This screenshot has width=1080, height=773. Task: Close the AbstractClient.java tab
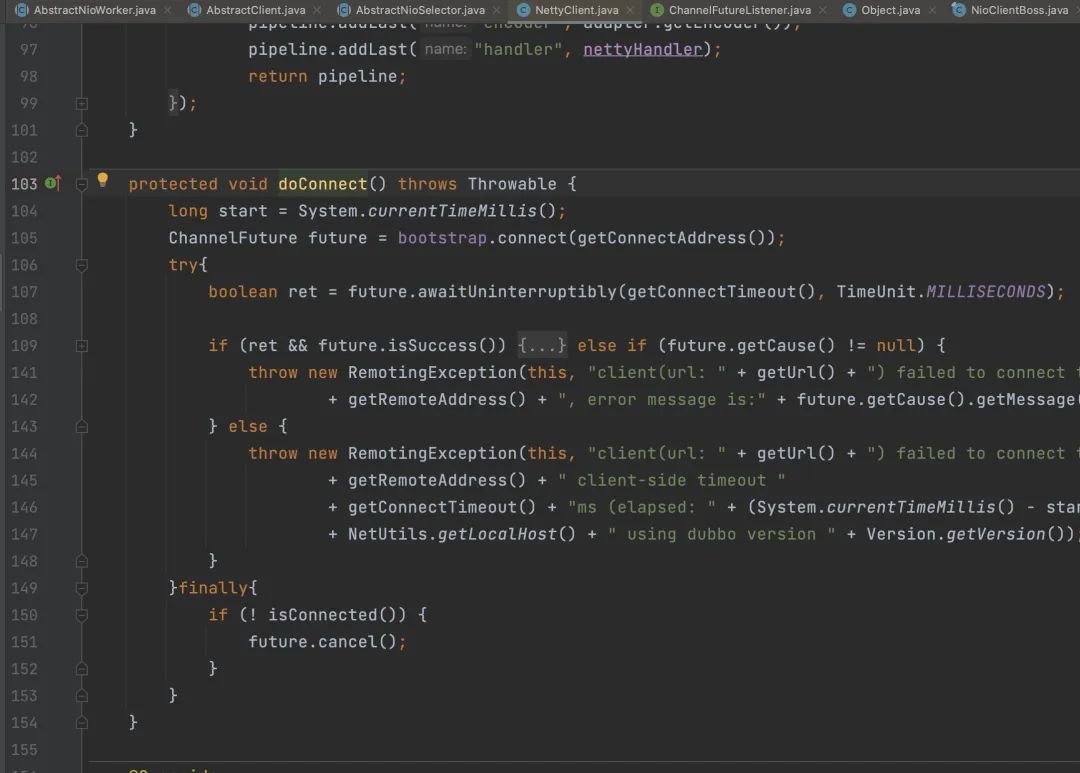317,10
